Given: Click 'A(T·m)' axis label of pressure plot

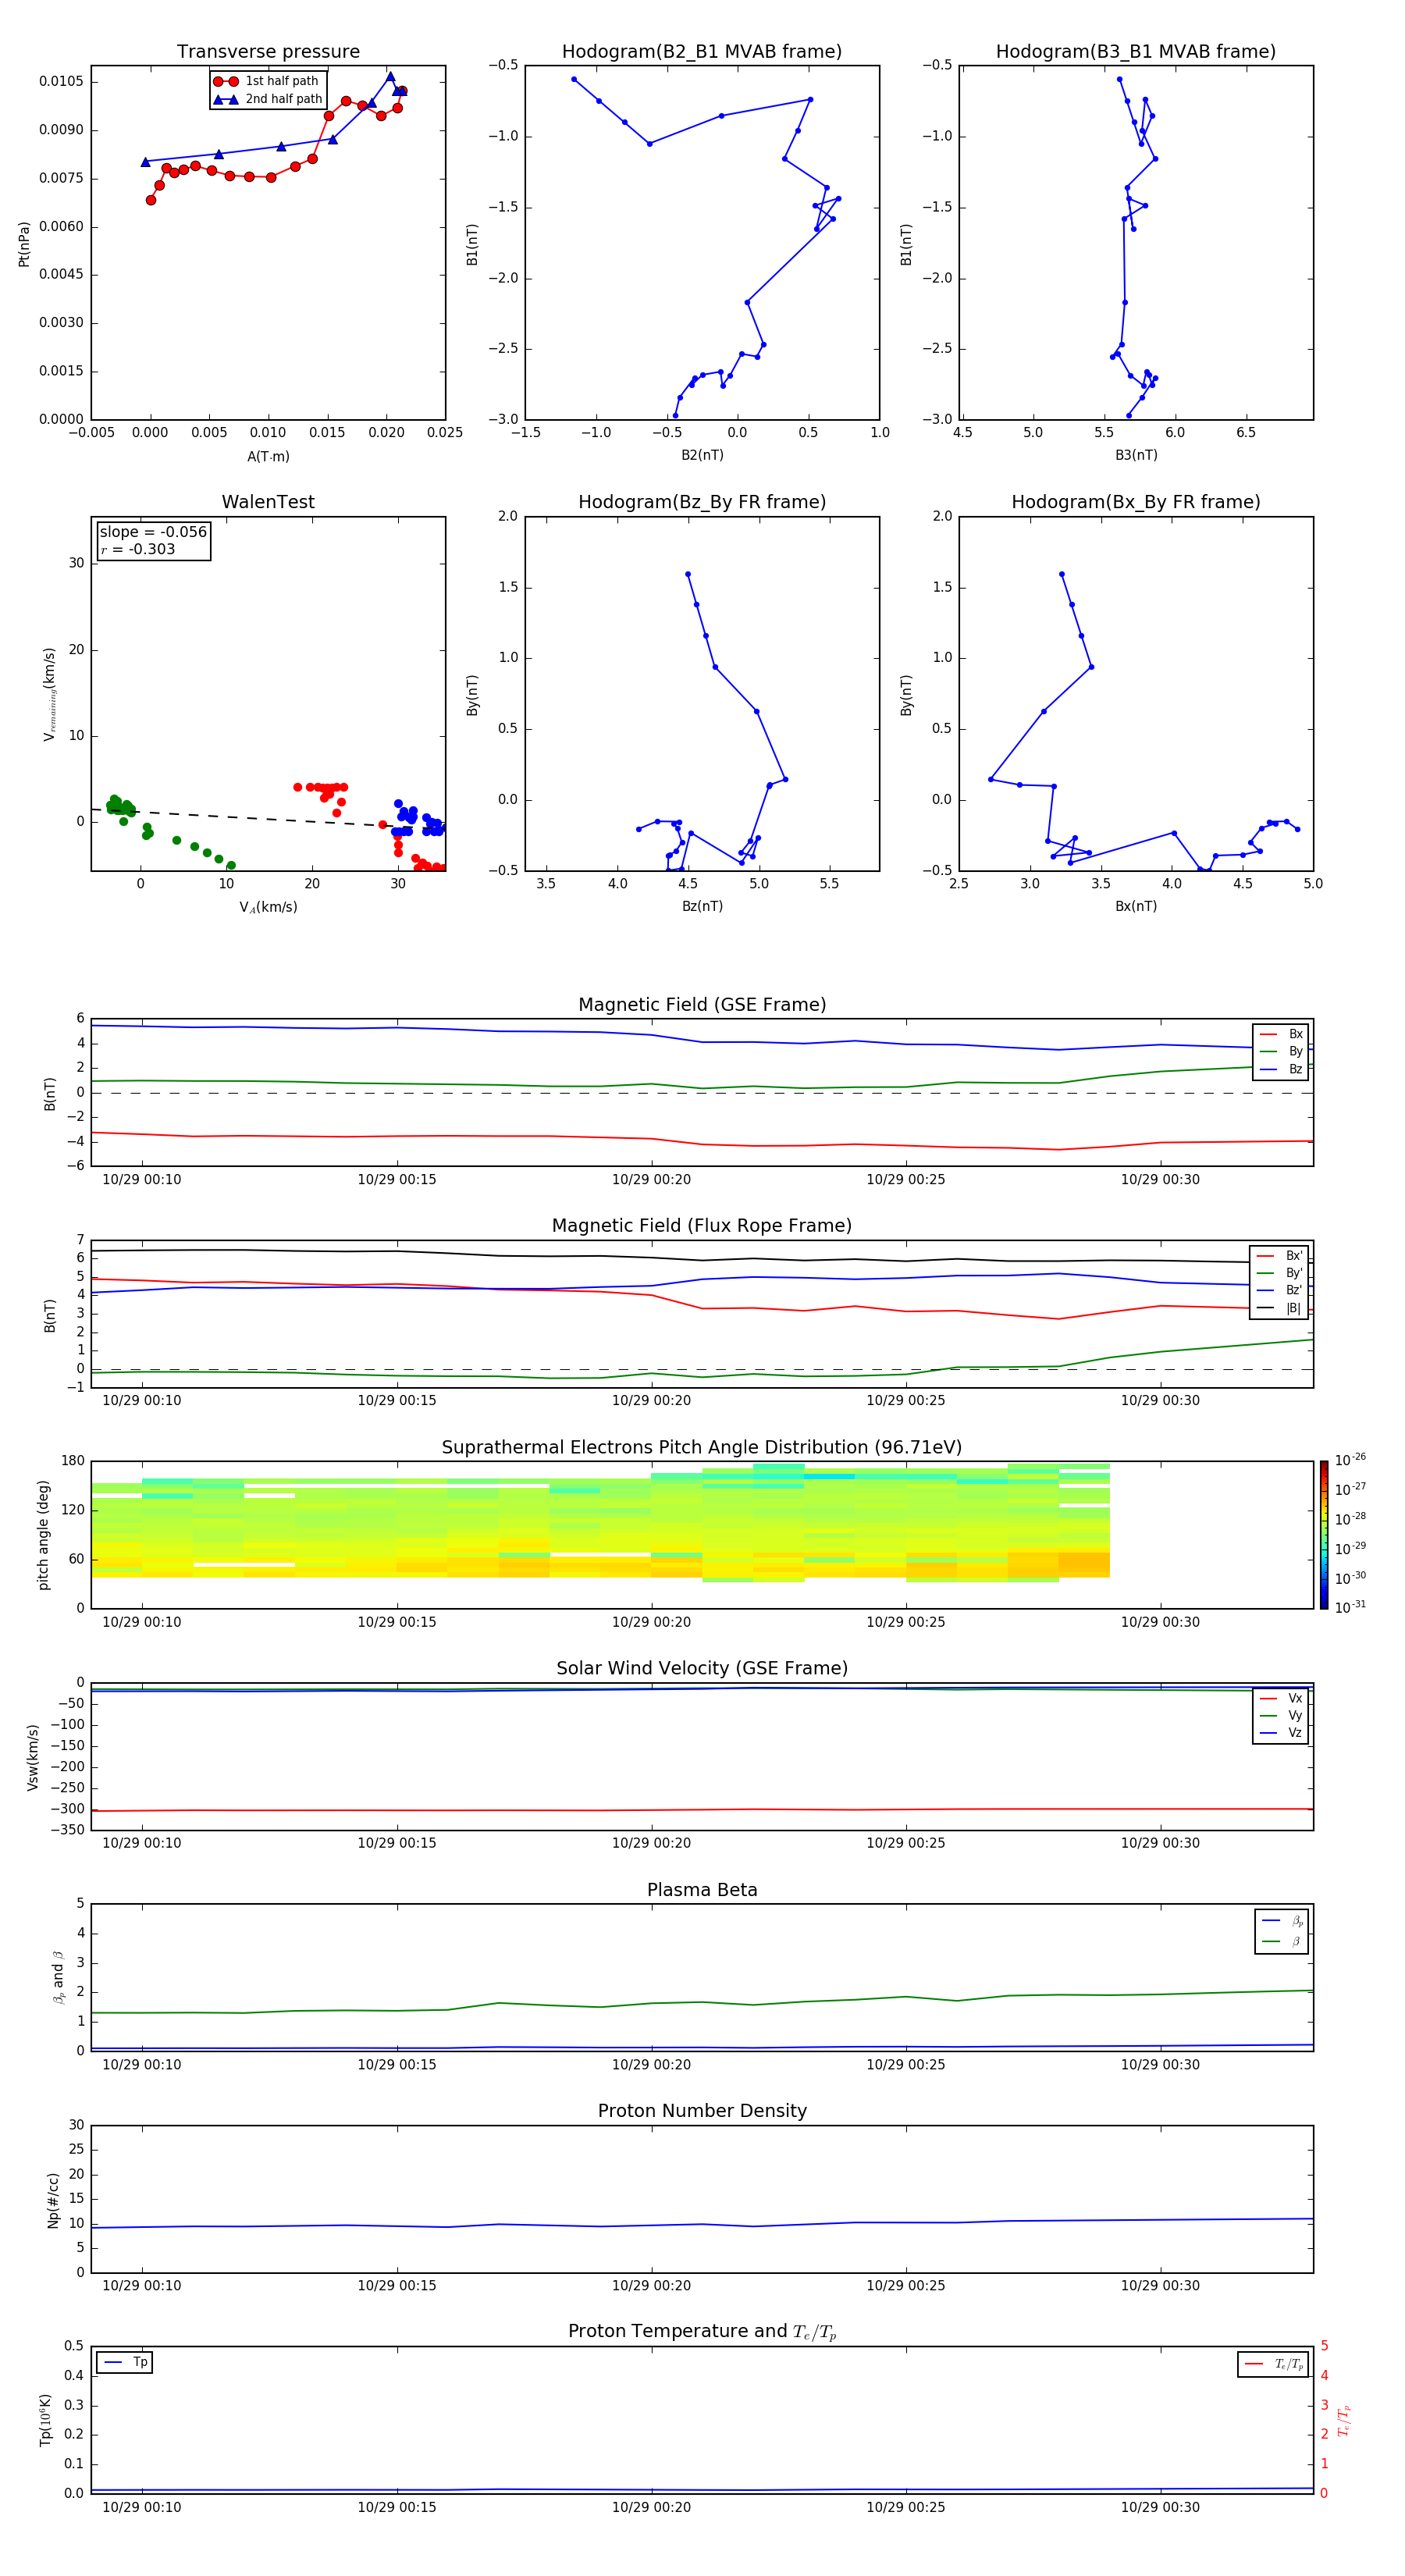Looking at the screenshot, I should [268, 457].
